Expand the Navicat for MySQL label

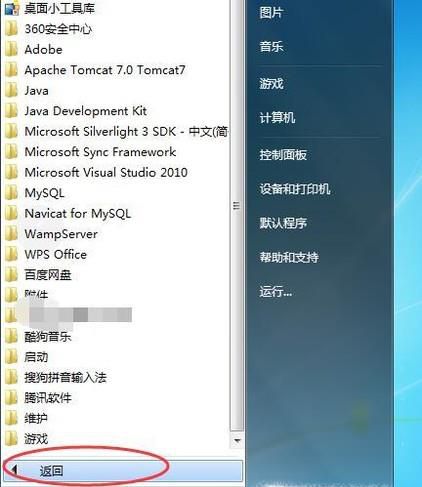78,213
